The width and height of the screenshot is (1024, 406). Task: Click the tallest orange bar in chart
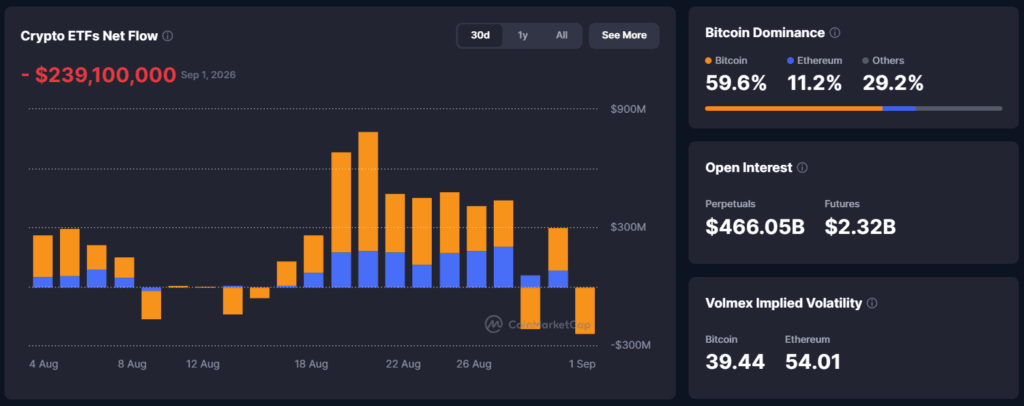click(x=368, y=191)
